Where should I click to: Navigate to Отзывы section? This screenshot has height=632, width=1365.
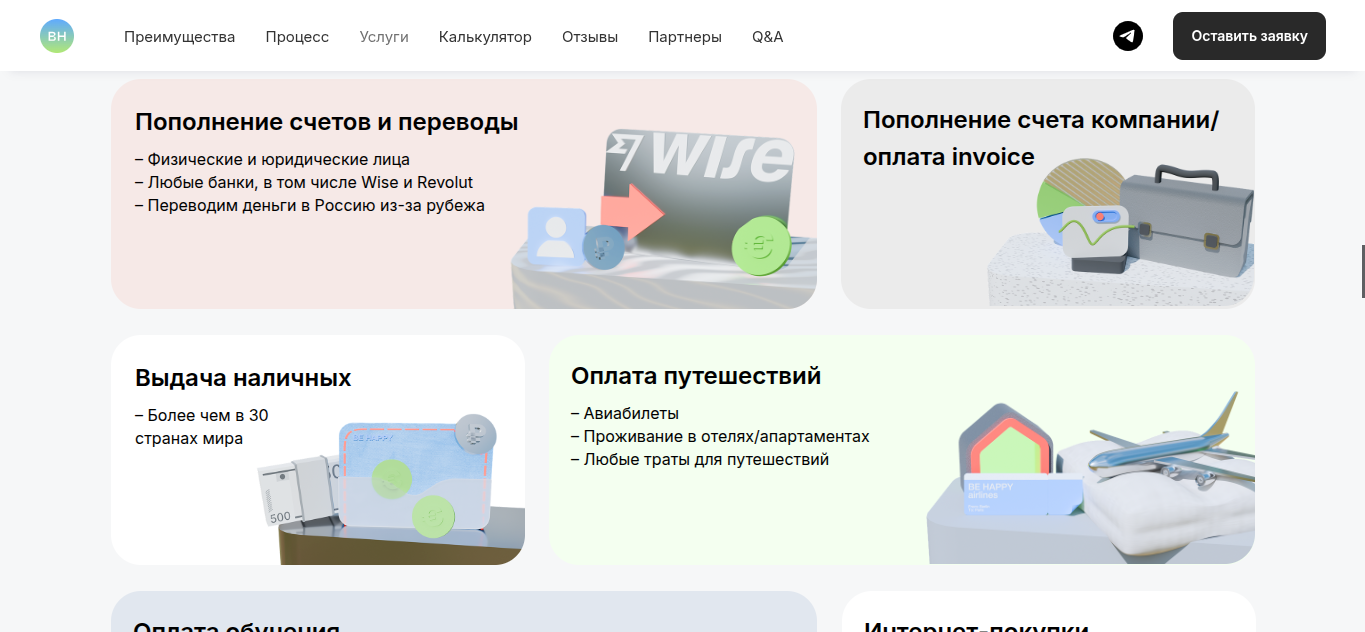coord(590,37)
